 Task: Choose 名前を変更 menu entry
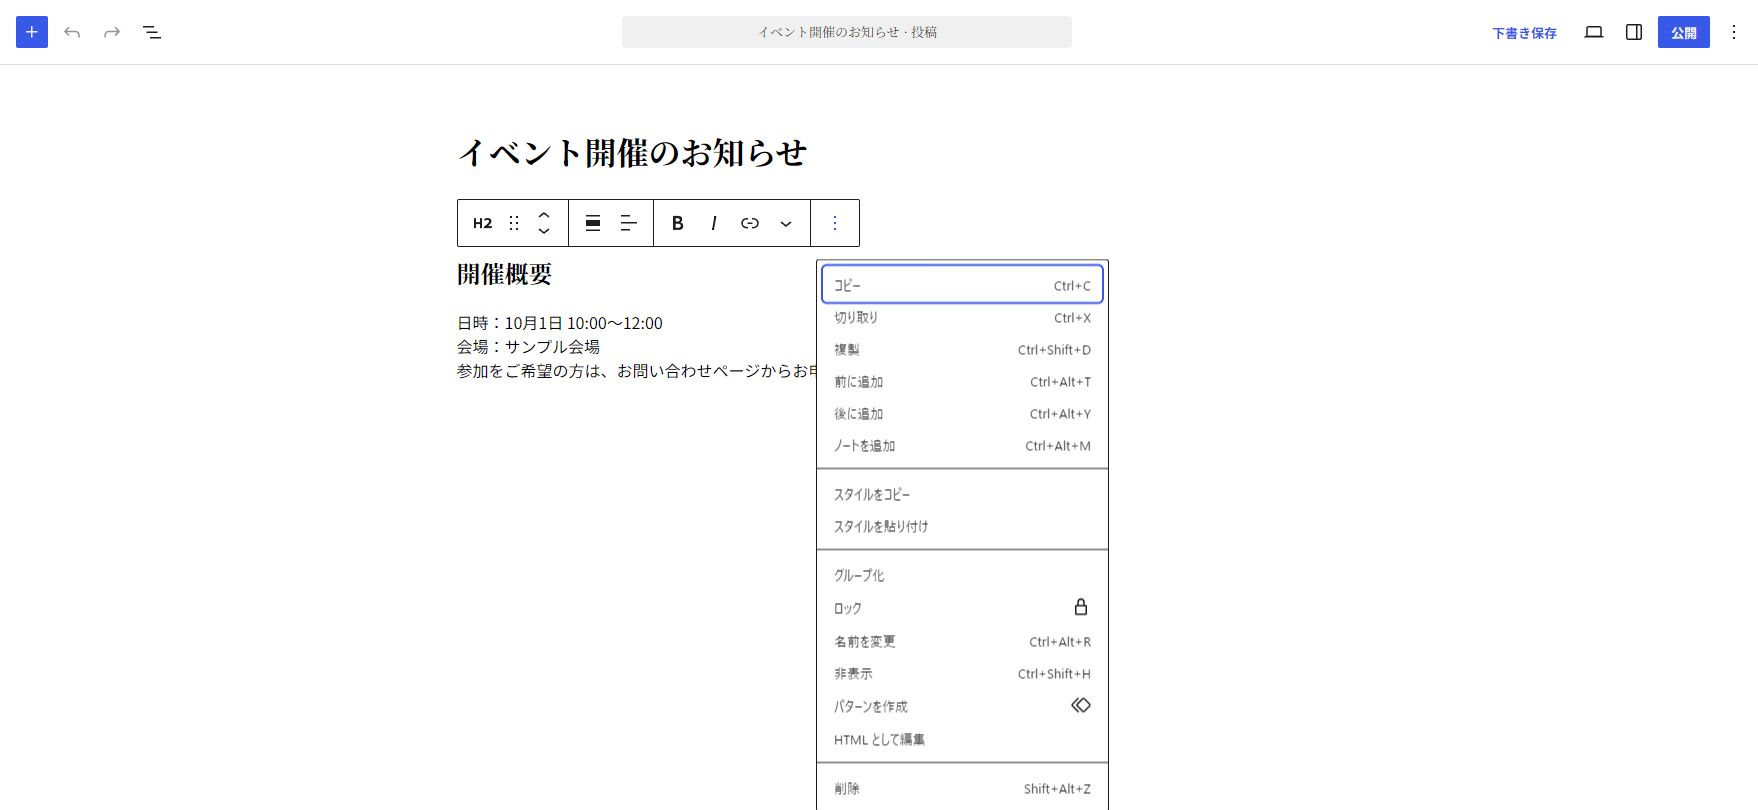click(962, 642)
